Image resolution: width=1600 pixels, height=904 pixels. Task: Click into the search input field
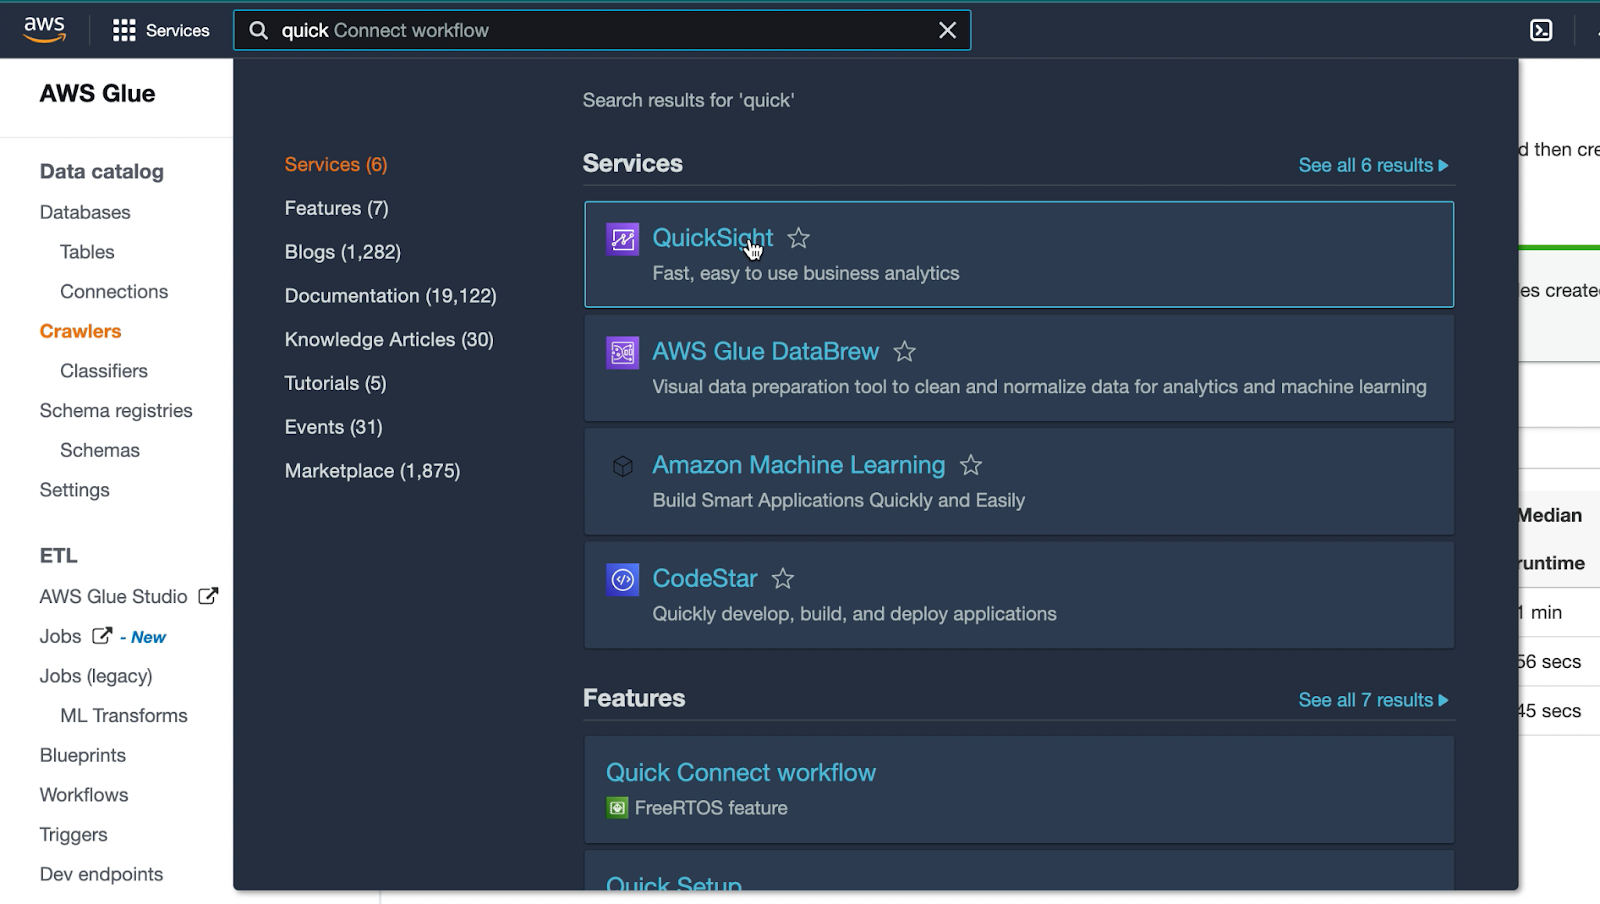[603, 30]
